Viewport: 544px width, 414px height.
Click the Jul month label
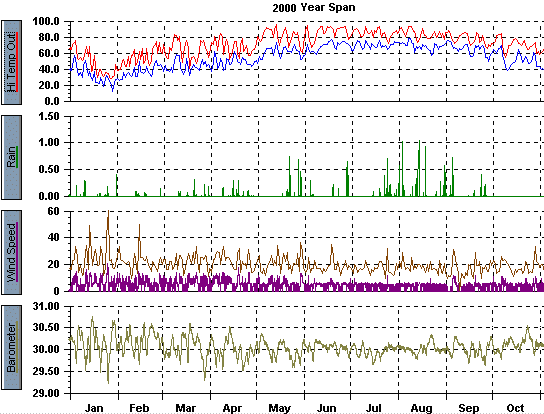click(374, 408)
